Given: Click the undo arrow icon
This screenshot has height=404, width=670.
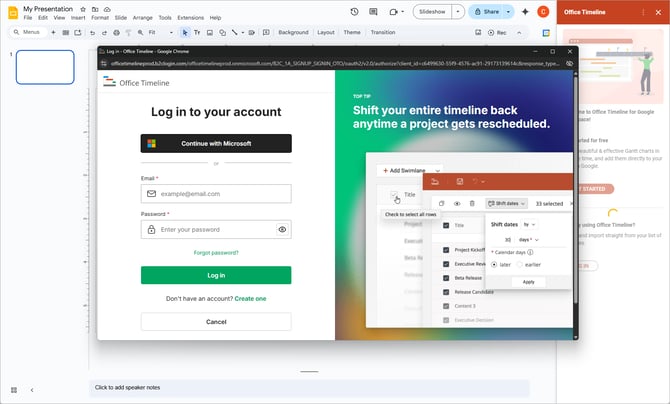Looking at the screenshot, I should [x=92, y=32].
